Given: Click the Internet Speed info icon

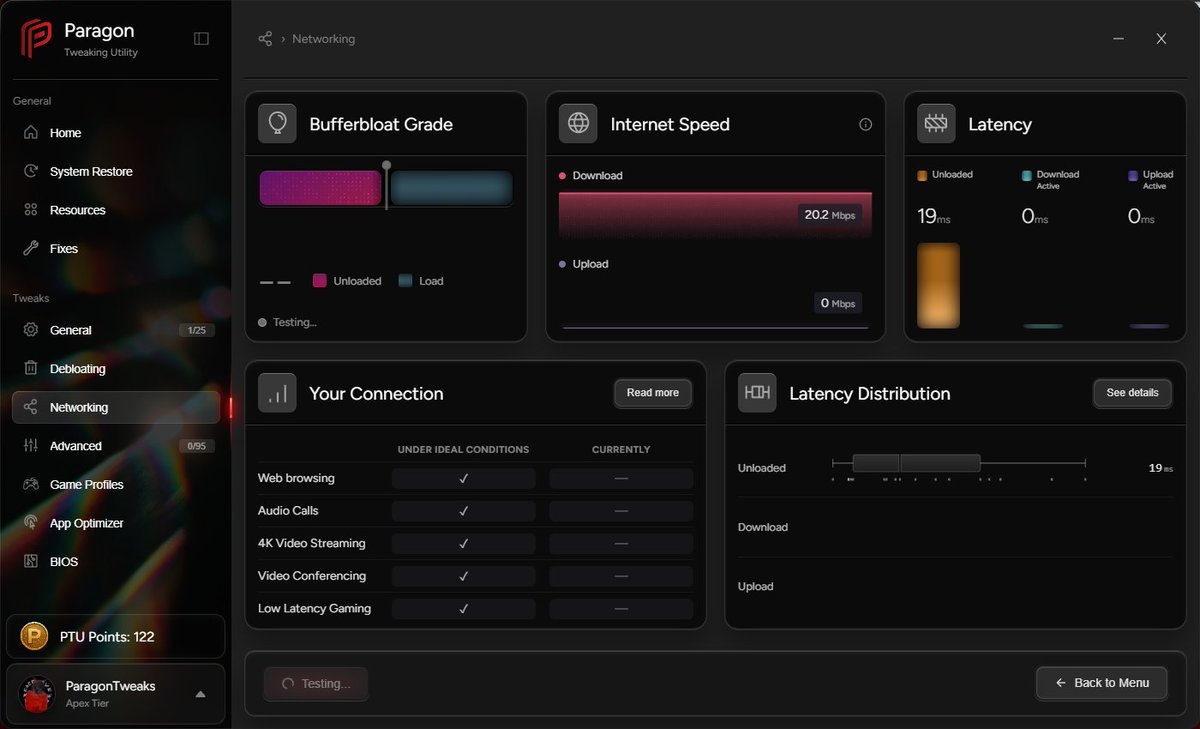Looking at the screenshot, I should (x=866, y=125).
